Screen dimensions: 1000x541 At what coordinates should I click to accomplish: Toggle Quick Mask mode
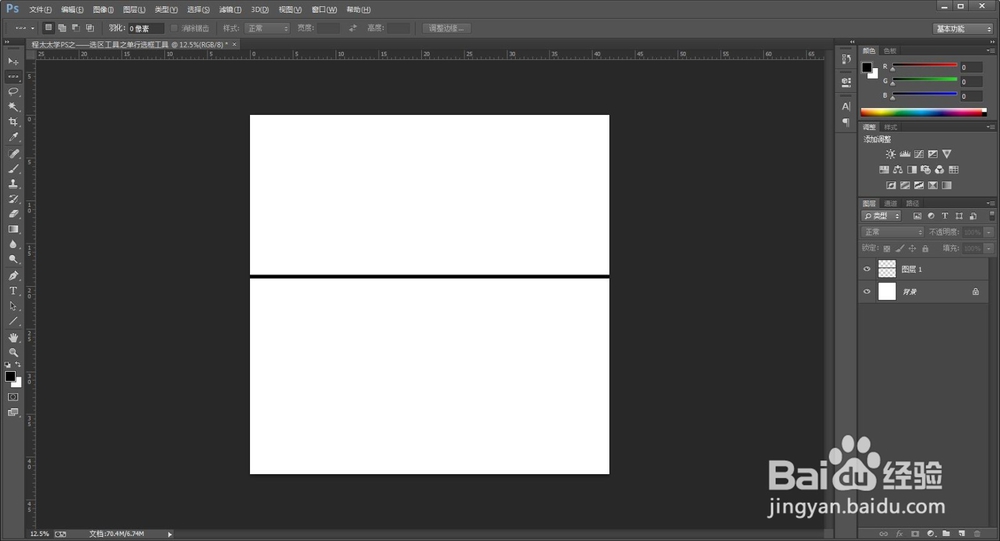click(13, 397)
